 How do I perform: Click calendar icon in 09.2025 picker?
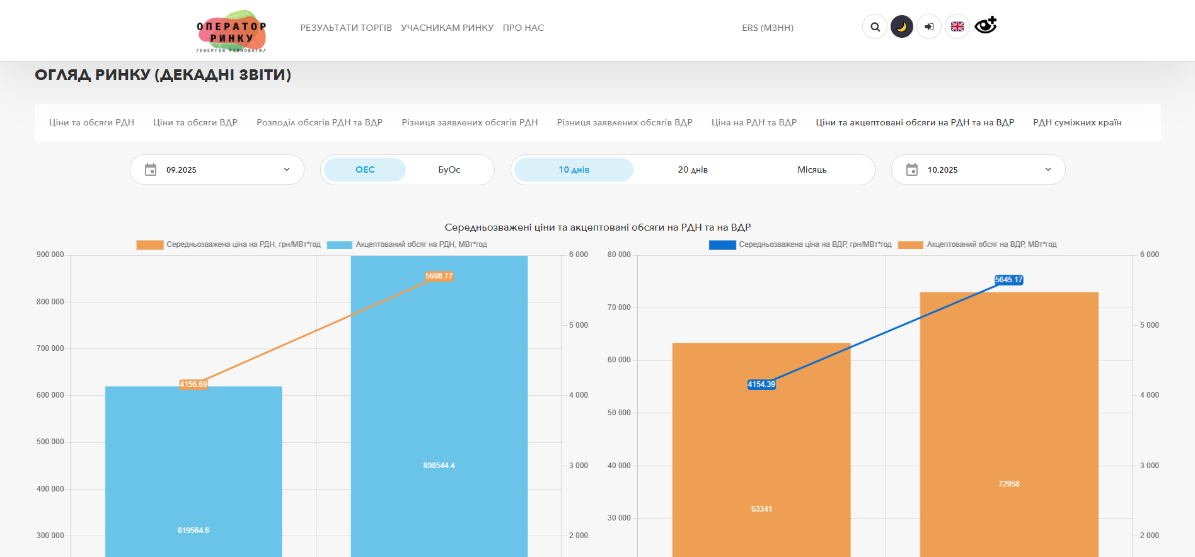[151, 170]
